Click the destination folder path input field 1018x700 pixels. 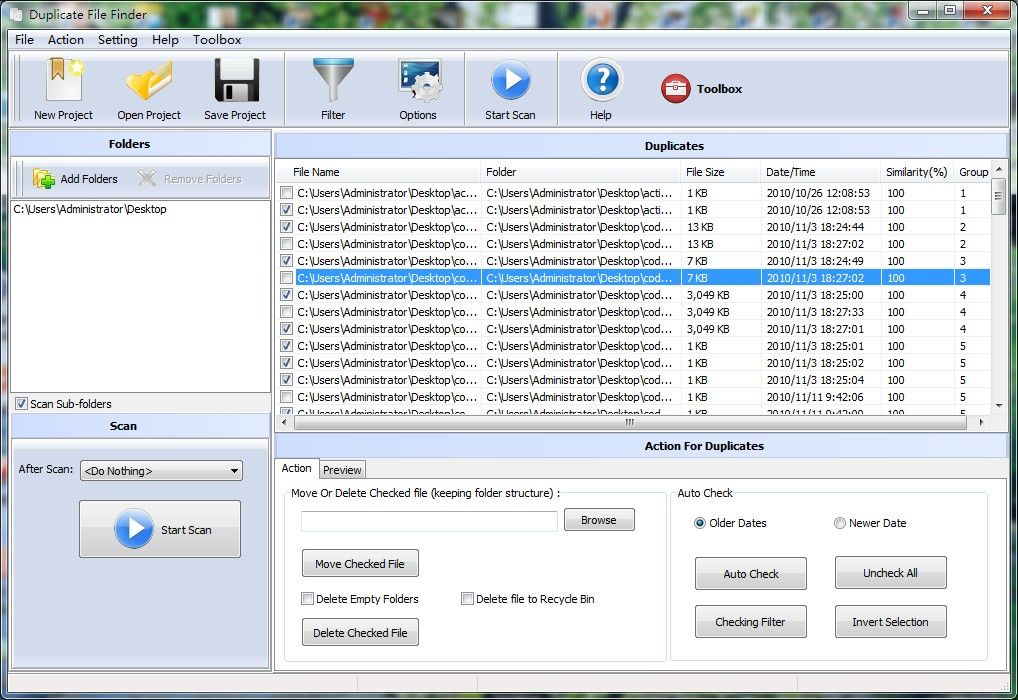429,521
